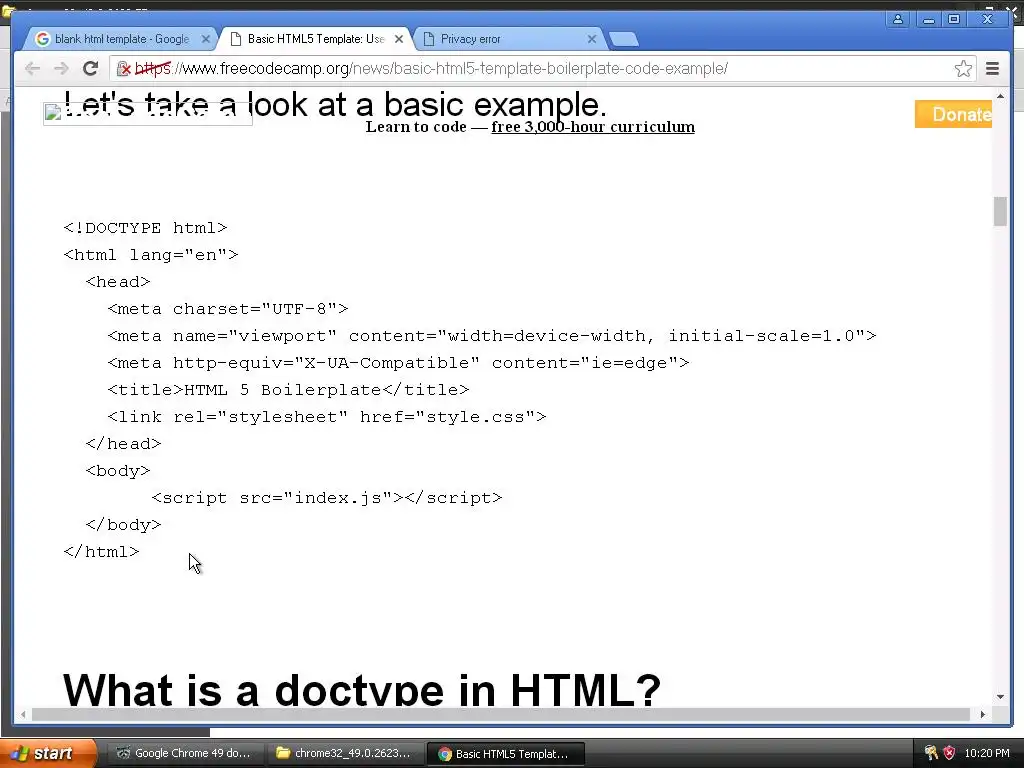Click the HTML 5 Boilerplate title line
The image size is (1024, 768).
288,390
